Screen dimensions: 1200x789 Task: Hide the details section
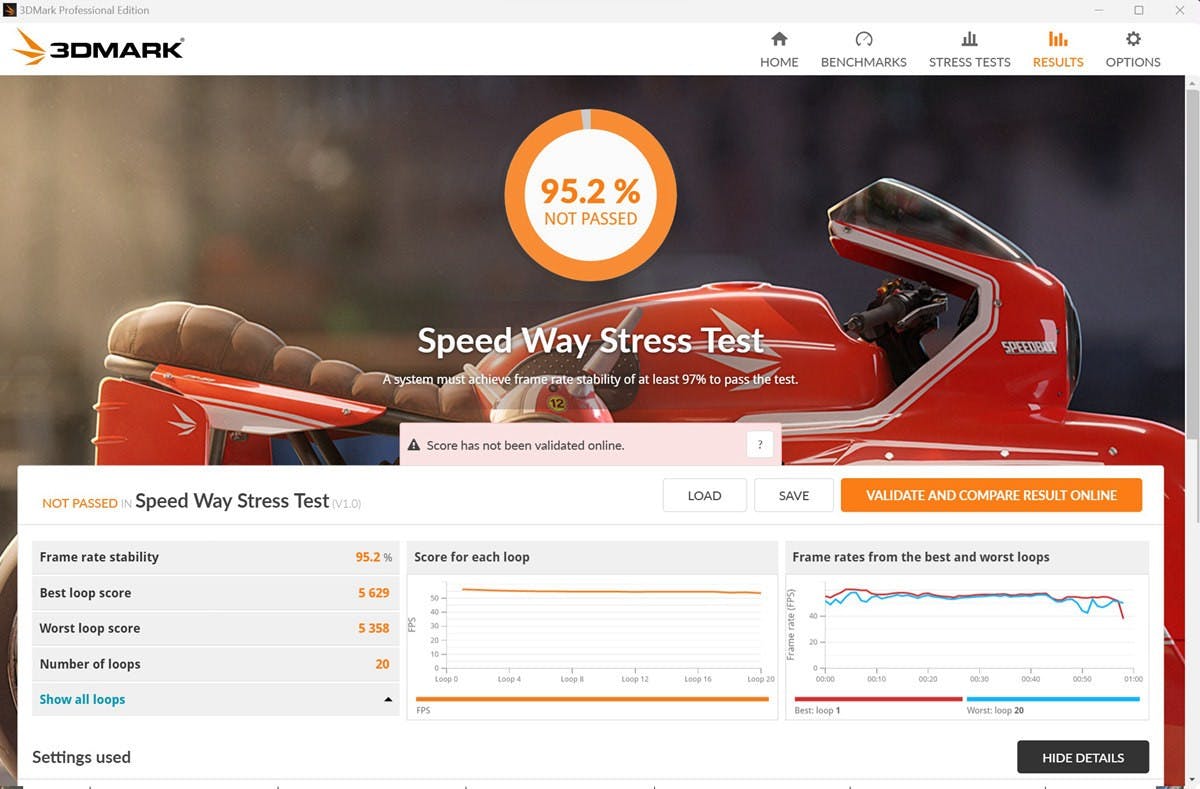point(1083,757)
